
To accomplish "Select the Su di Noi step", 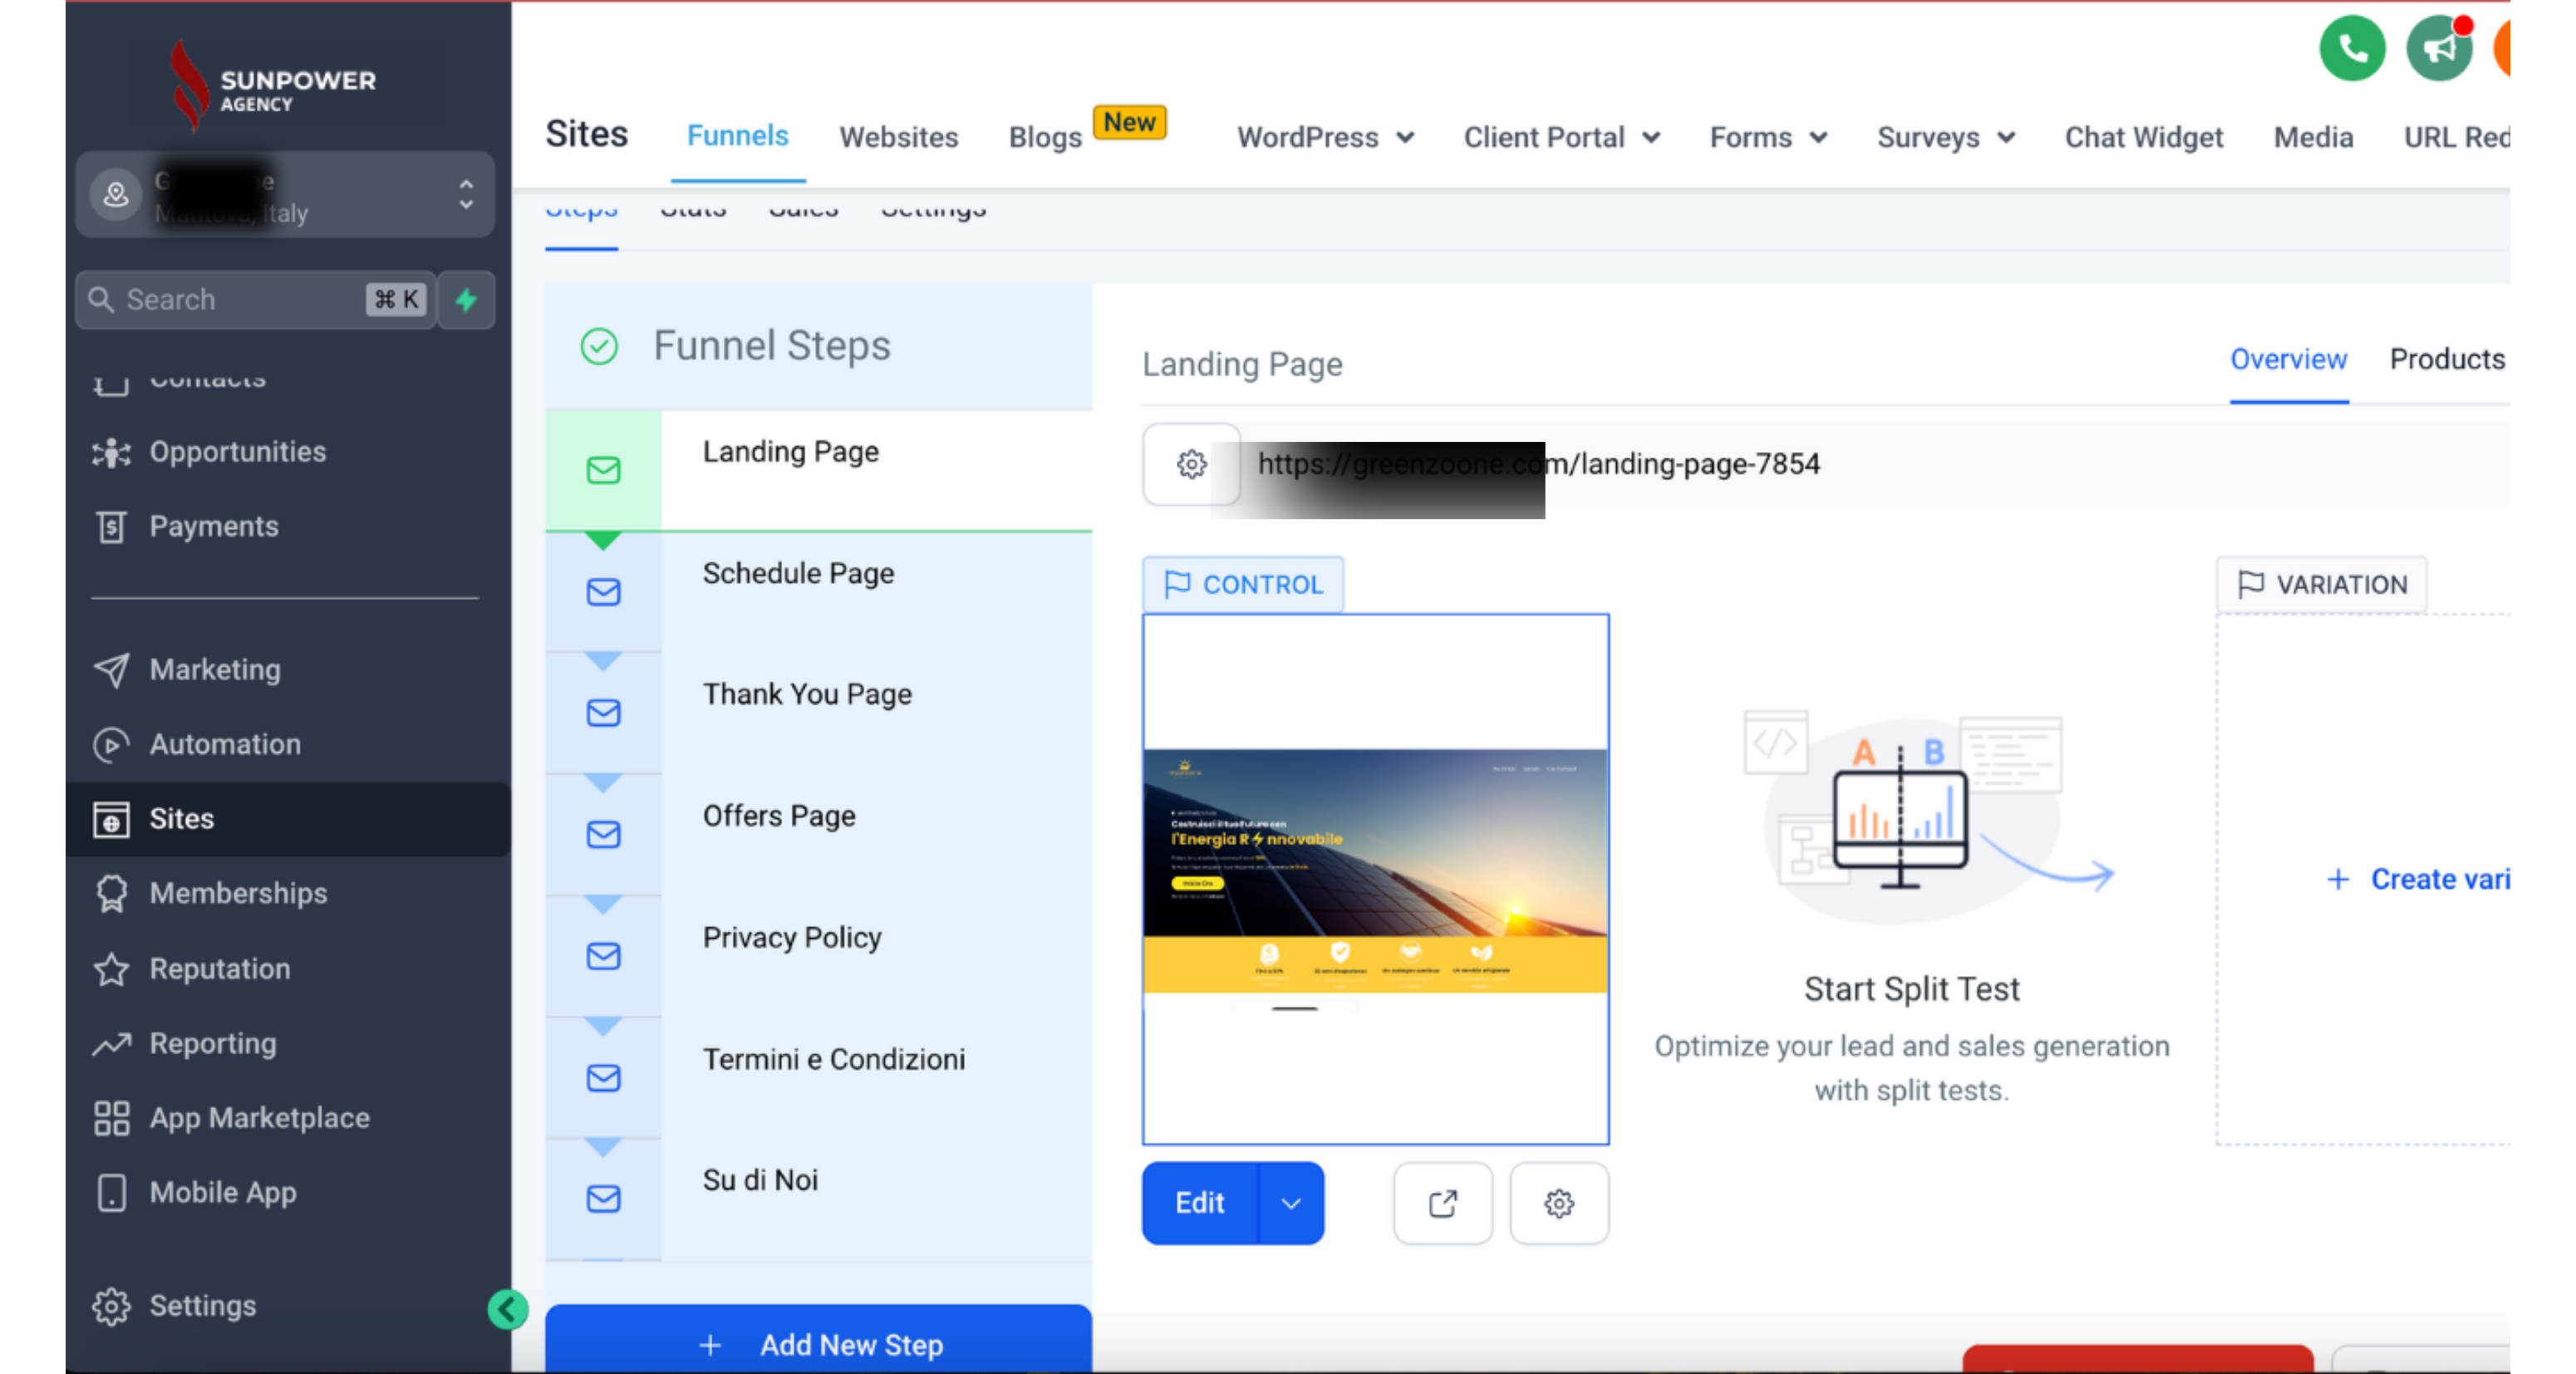I will point(818,1199).
